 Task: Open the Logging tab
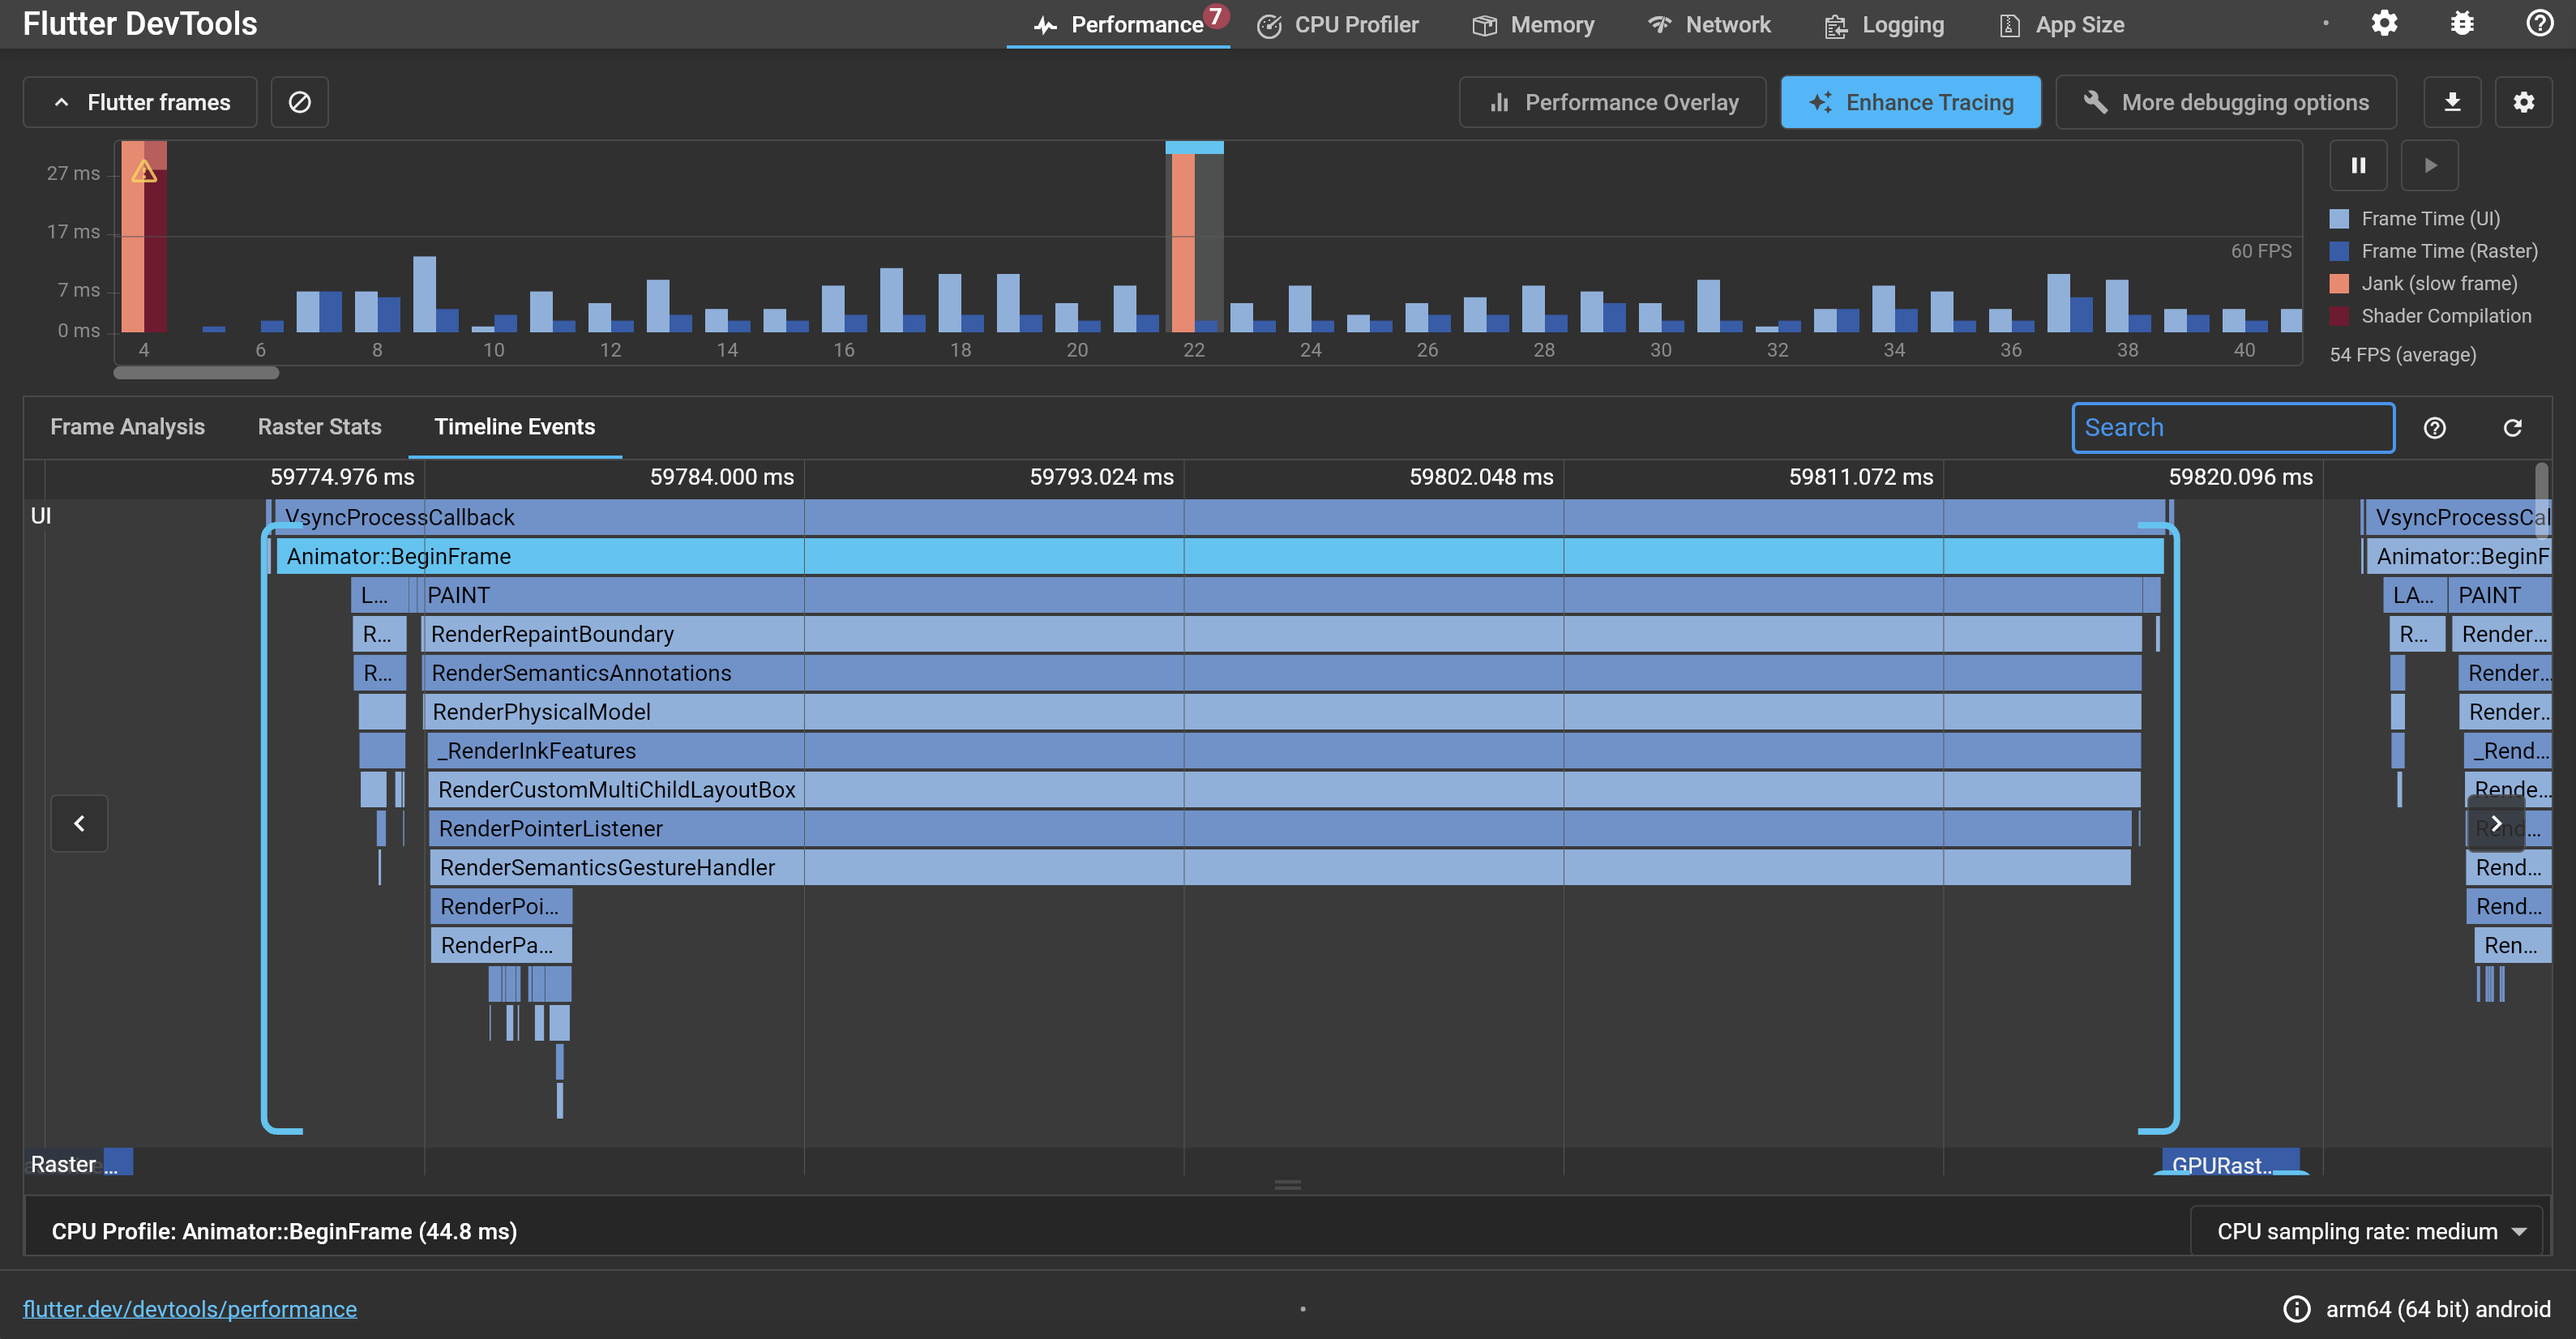tap(1884, 24)
